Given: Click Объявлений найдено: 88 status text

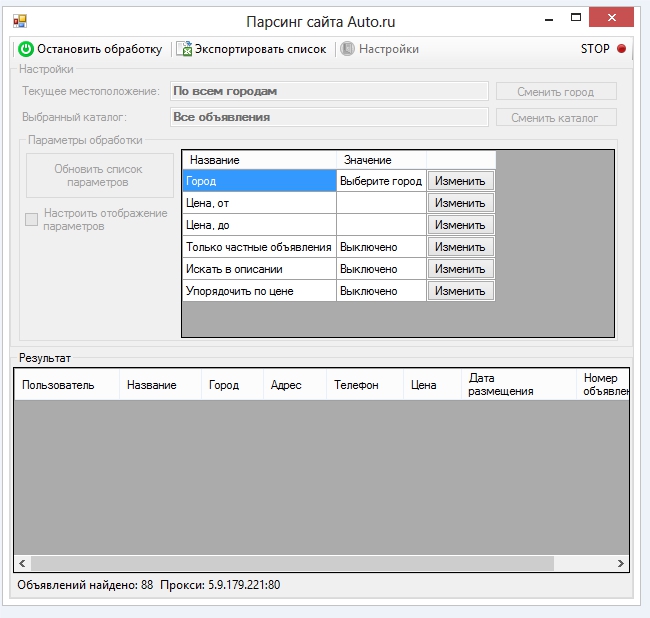Looking at the screenshot, I should coord(85,585).
